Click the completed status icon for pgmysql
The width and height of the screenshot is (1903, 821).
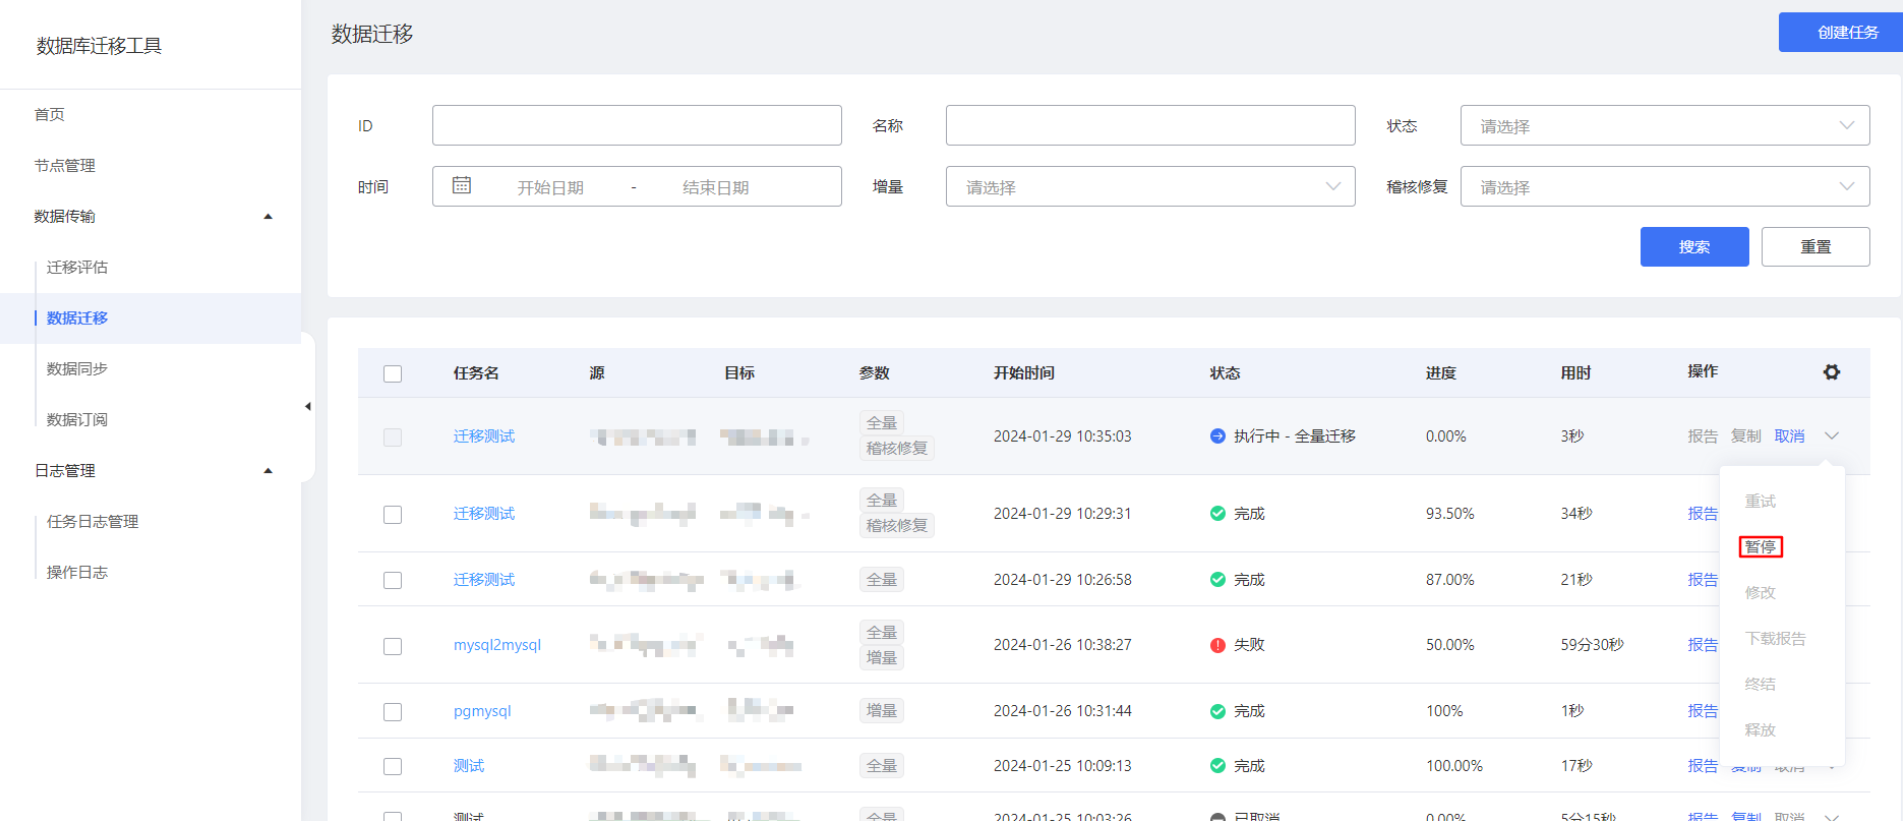(x=1217, y=711)
